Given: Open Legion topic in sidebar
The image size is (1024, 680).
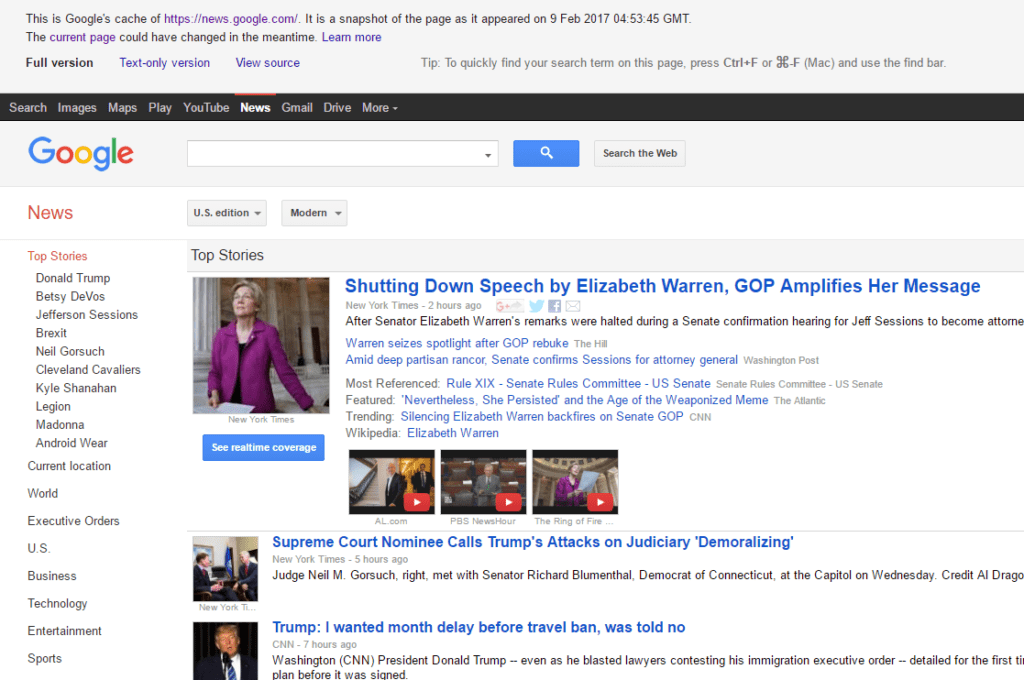Looking at the screenshot, I should pos(54,406).
